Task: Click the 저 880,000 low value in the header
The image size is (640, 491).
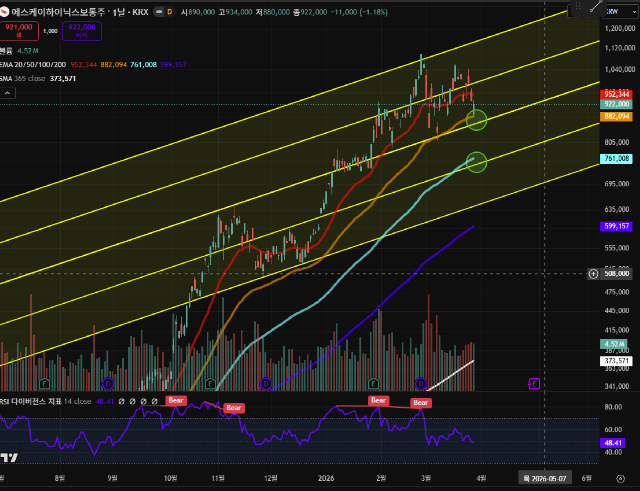Action: click(x=273, y=12)
